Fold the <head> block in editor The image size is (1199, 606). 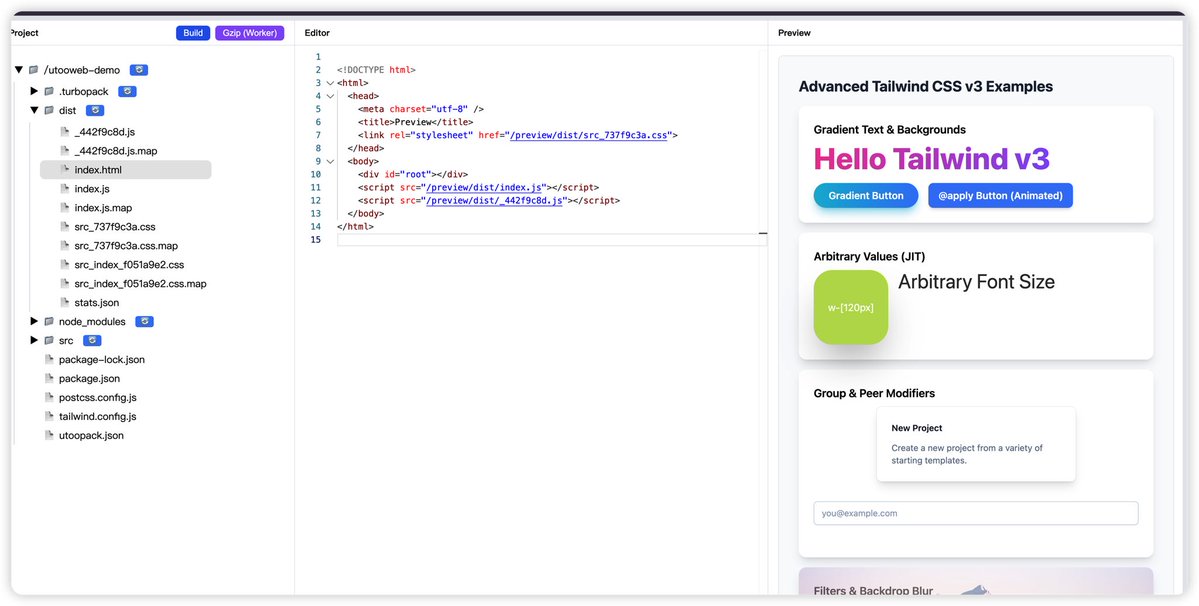[330, 96]
